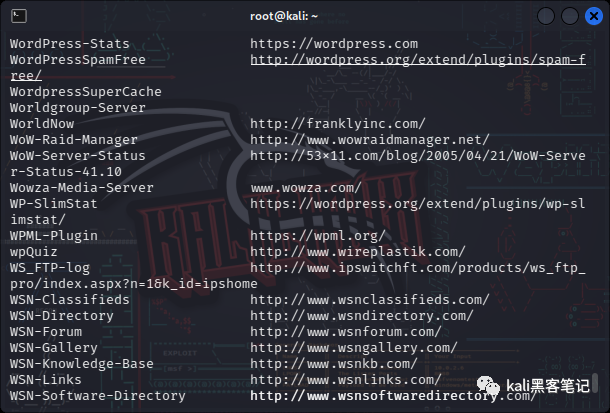
Task: Click the WordPressSpamFree entry name
Action: (x=77, y=60)
